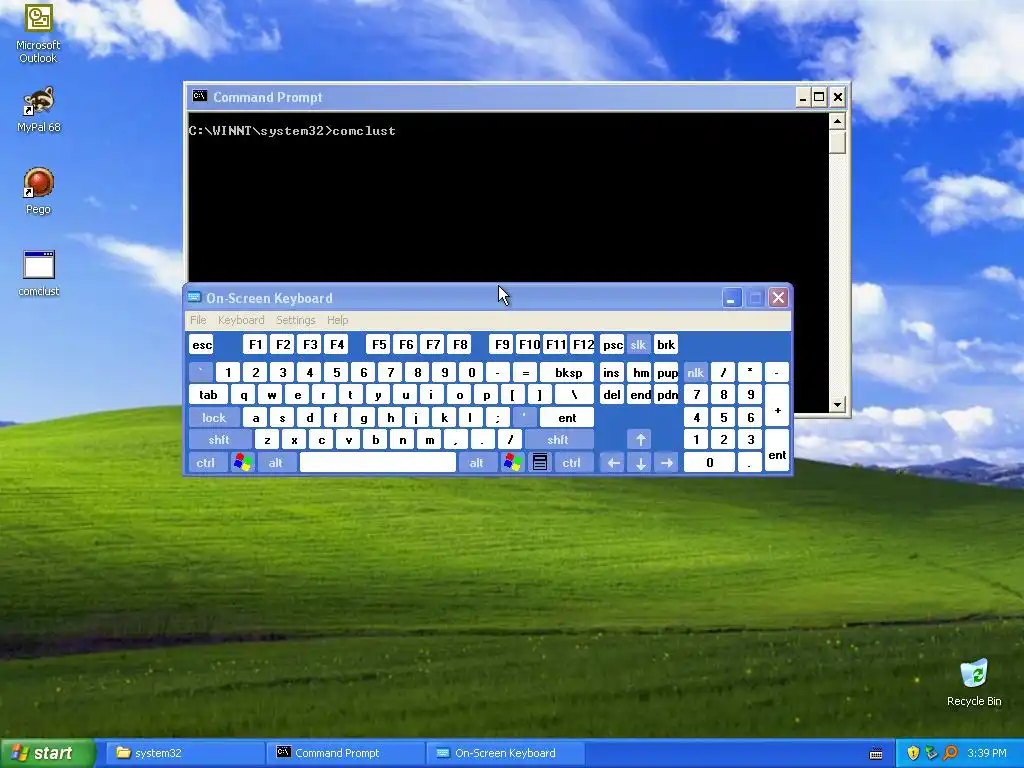Click left Windows logo key on keyboard
This screenshot has height=768, width=1024.
point(242,462)
